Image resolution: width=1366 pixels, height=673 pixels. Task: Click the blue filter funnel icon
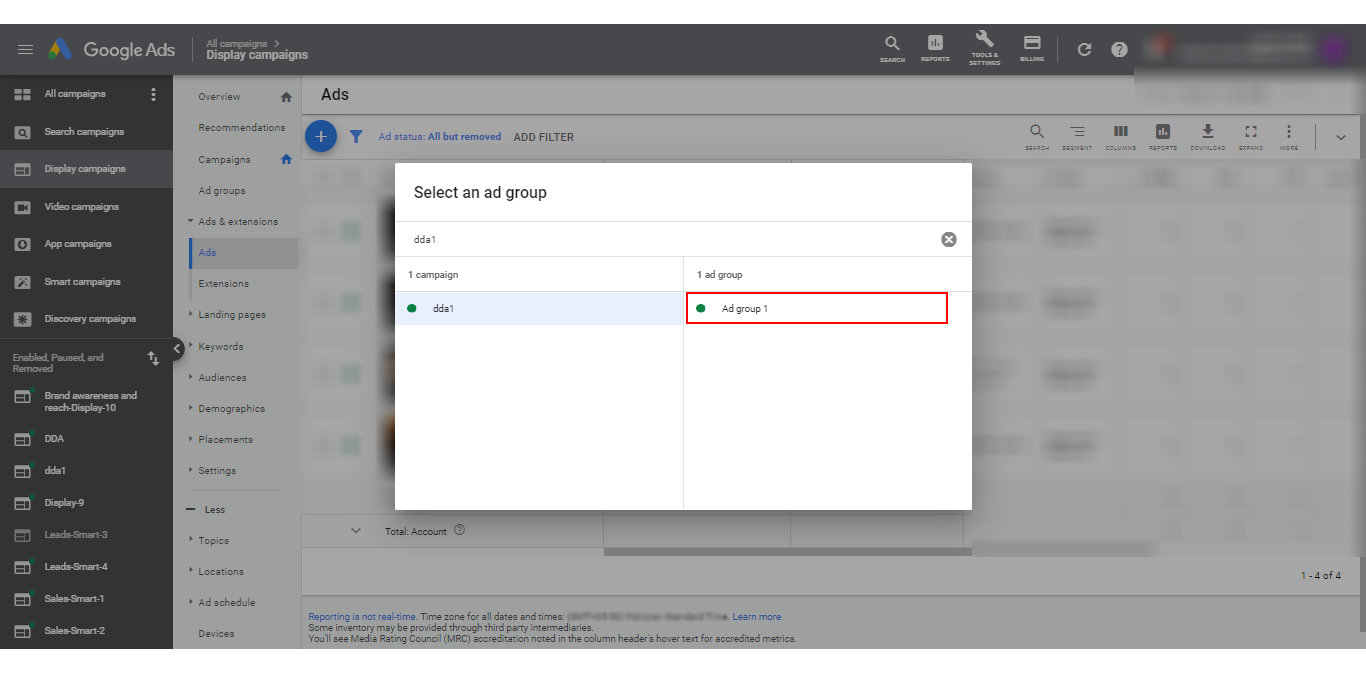click(x=355, y=137)
